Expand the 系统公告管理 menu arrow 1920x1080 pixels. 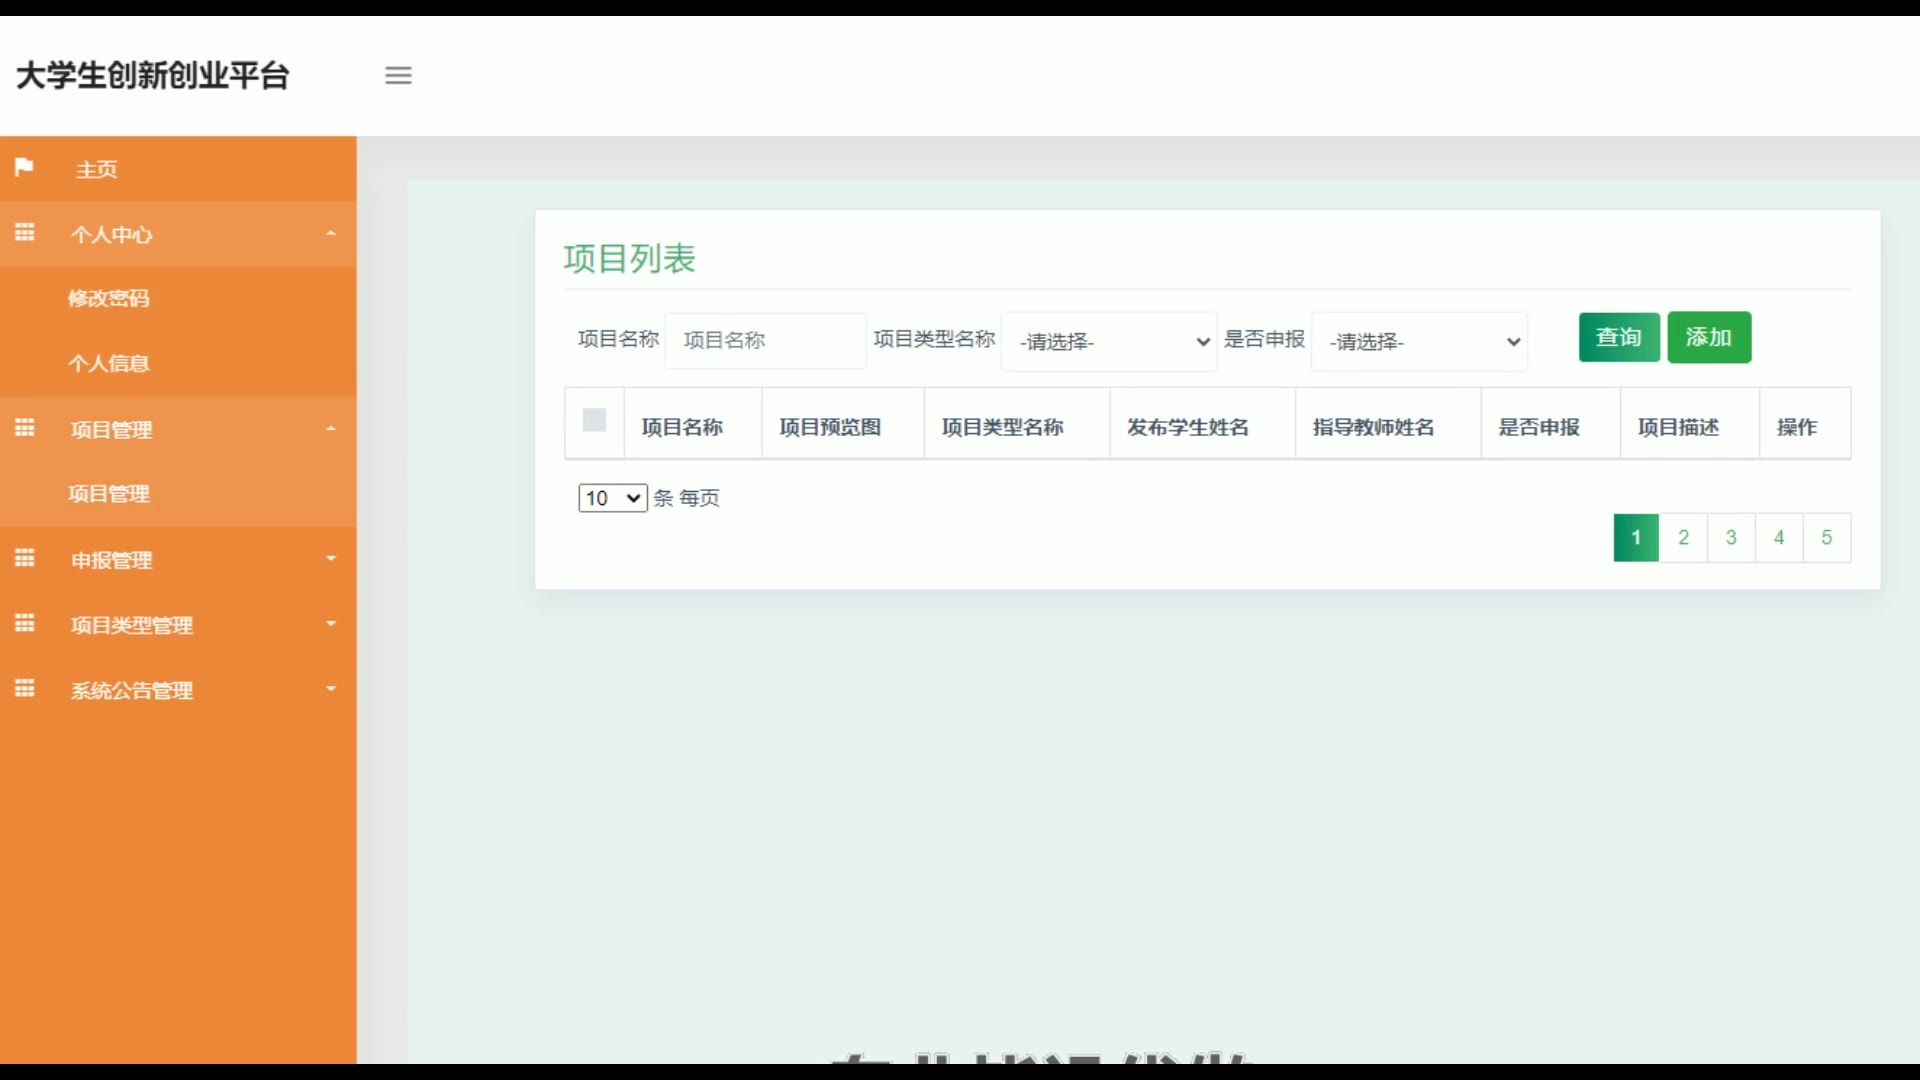(x=331, y=689)
